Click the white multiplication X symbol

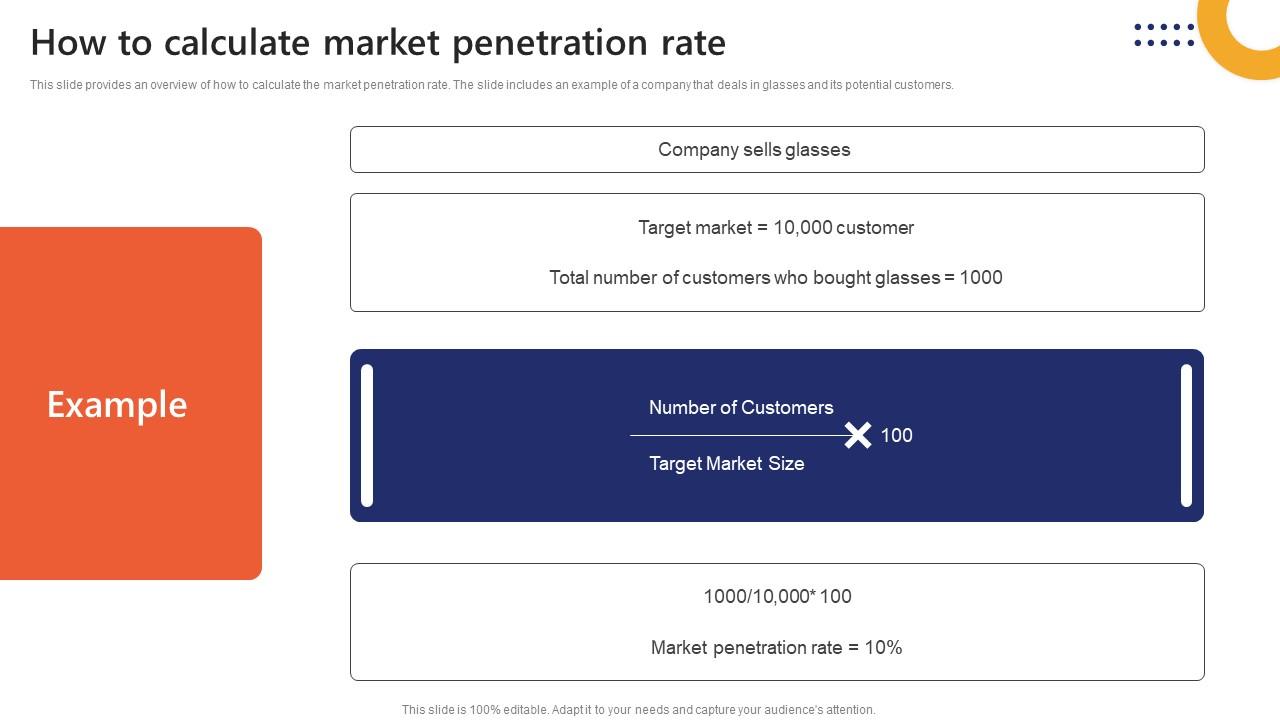[x=857, y=435]
